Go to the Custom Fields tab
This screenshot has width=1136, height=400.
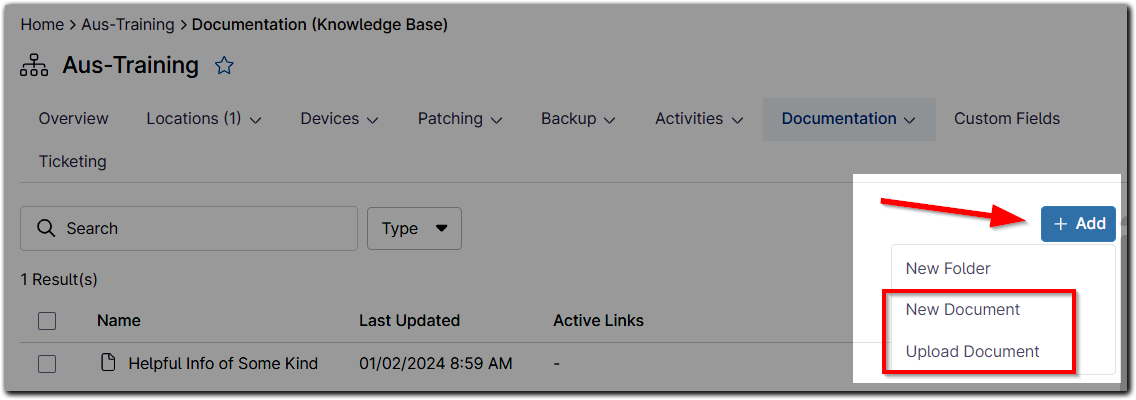[x=1006, y=119]
